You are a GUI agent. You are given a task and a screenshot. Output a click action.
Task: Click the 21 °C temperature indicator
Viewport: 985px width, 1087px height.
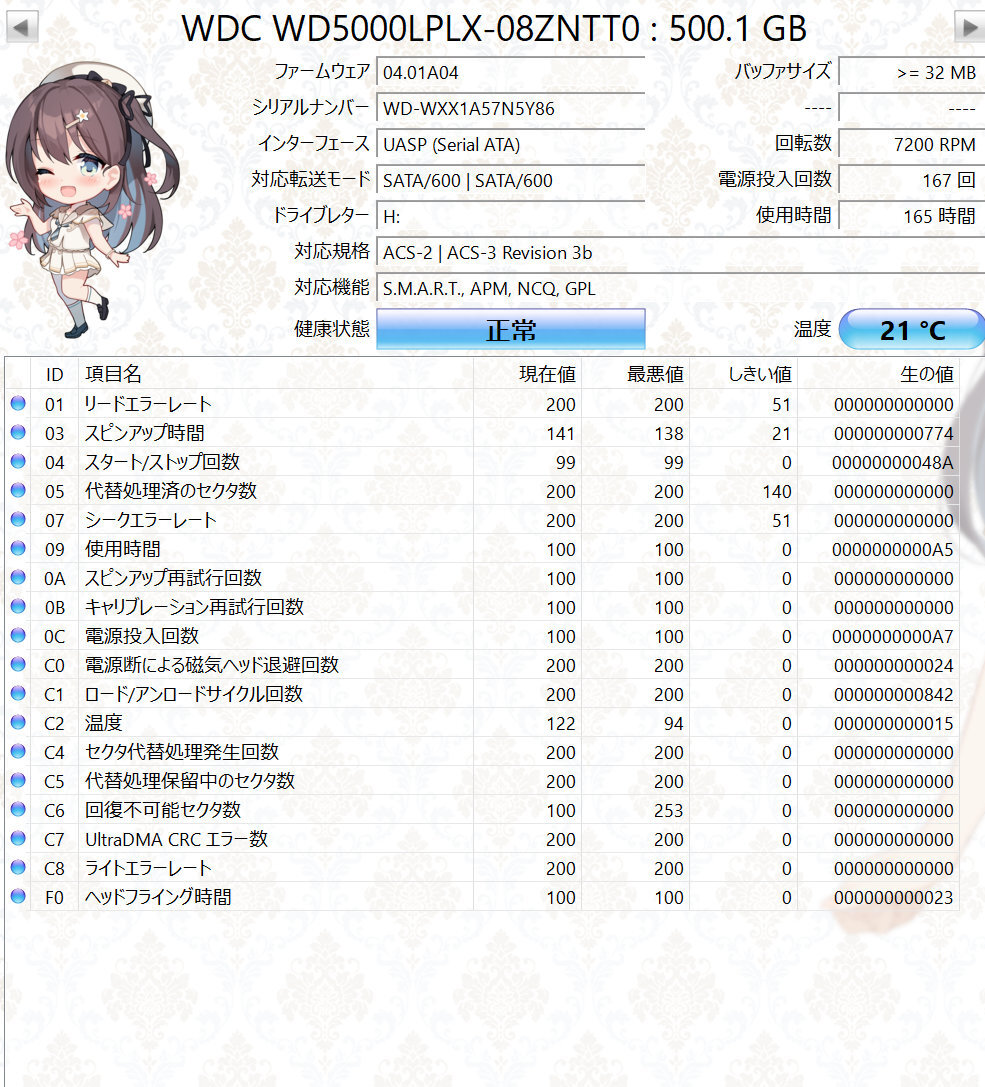tap(912, 329)
